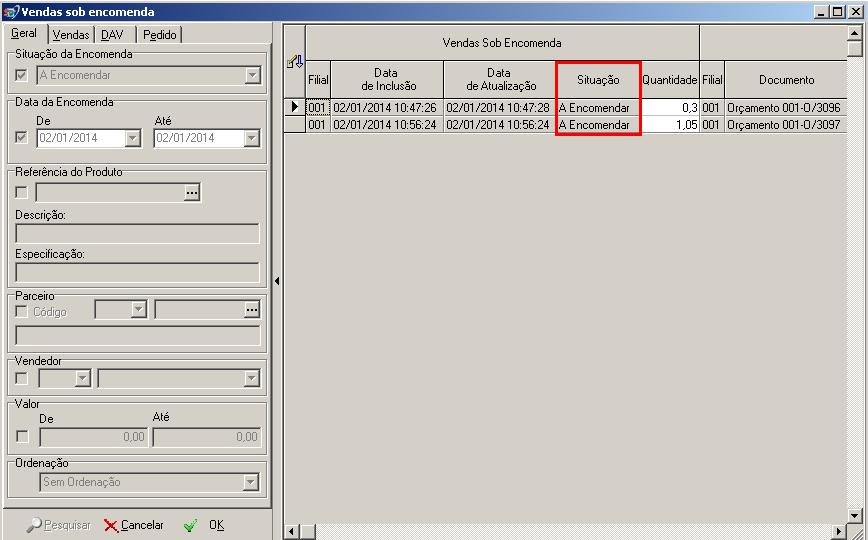Click the Quantidade column header
The image size is (868, 540).
[669, 80]
